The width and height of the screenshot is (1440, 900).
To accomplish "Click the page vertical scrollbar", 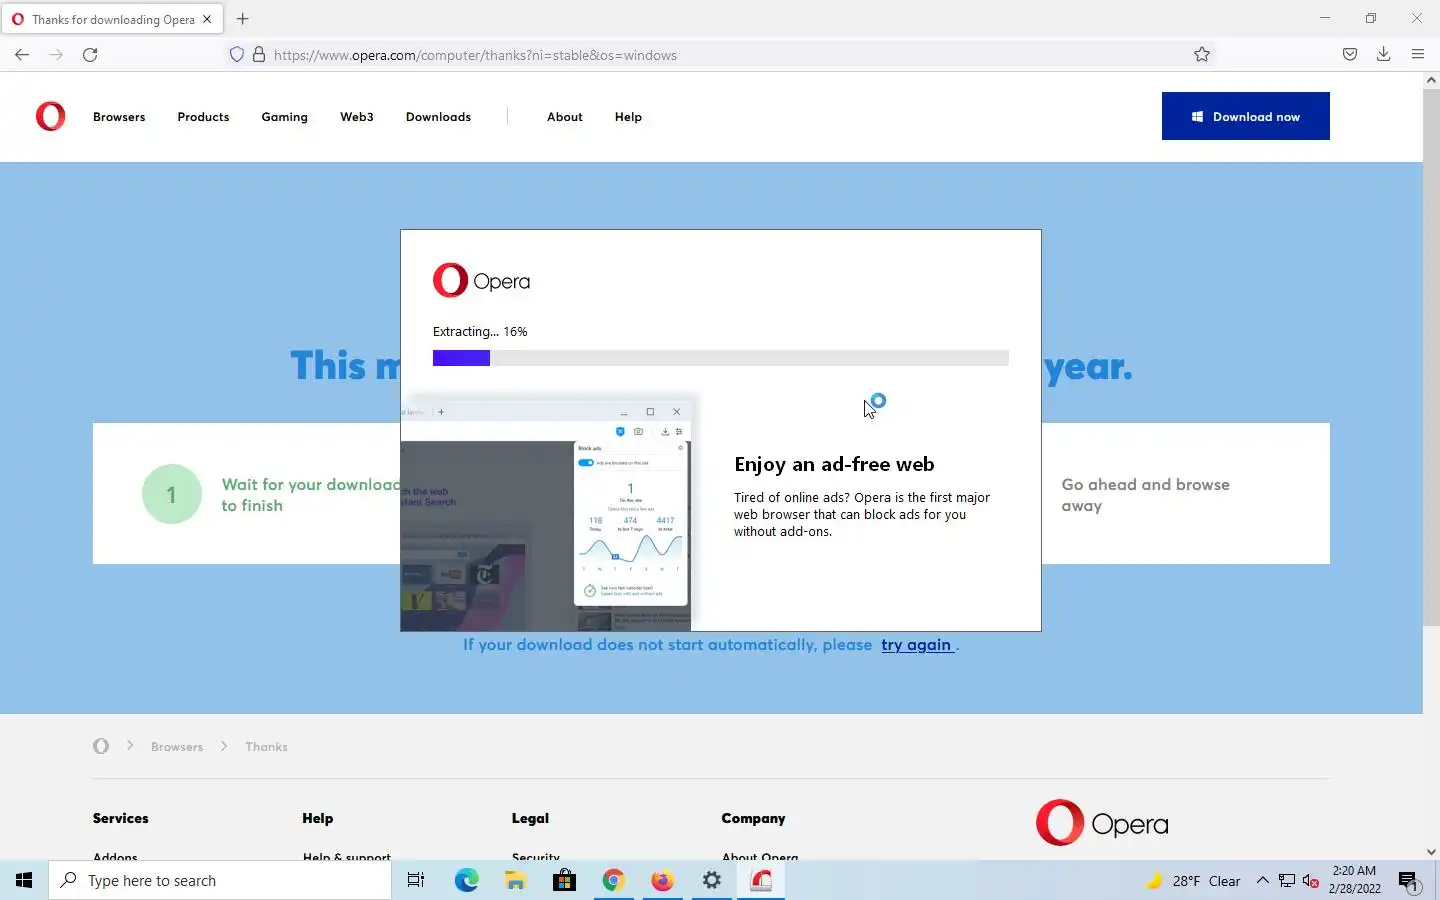I will 1431,356.
